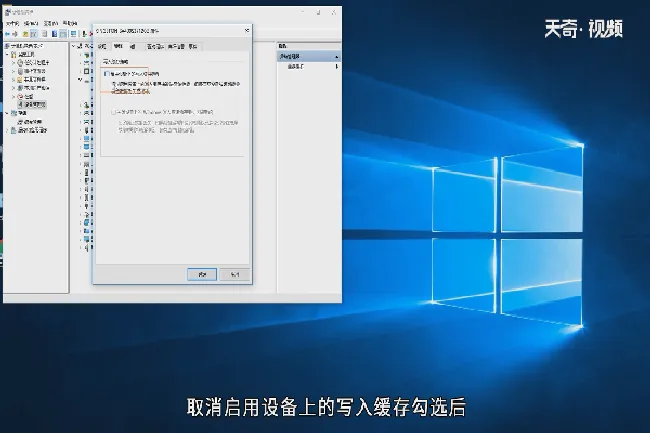Open the View menu in Computer Management
Viewport: 650px width, 433px height.
pos(51,23)
